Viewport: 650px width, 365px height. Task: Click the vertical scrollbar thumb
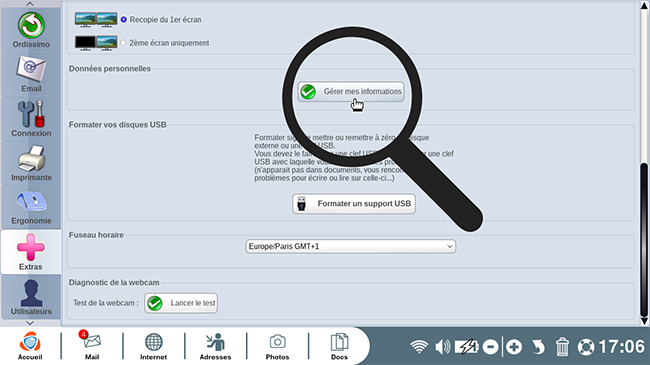click(644, 239)
